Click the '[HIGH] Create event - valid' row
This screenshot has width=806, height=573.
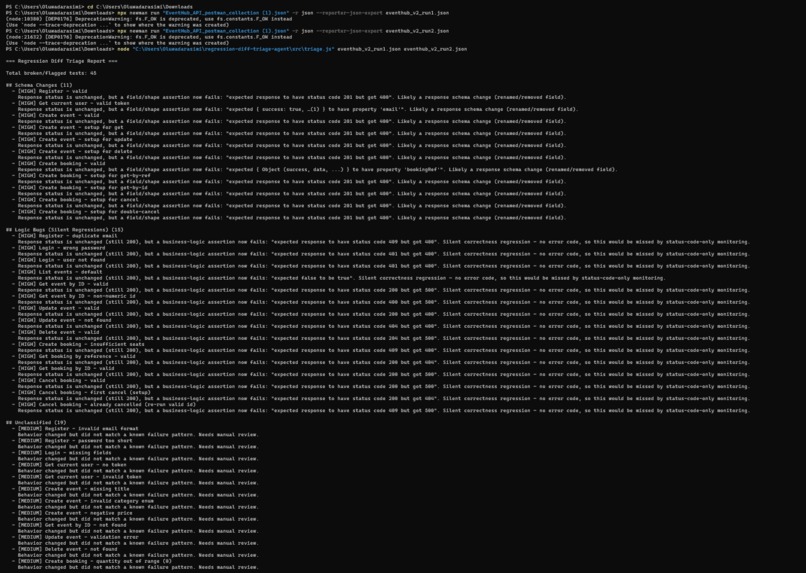[56, 115]
